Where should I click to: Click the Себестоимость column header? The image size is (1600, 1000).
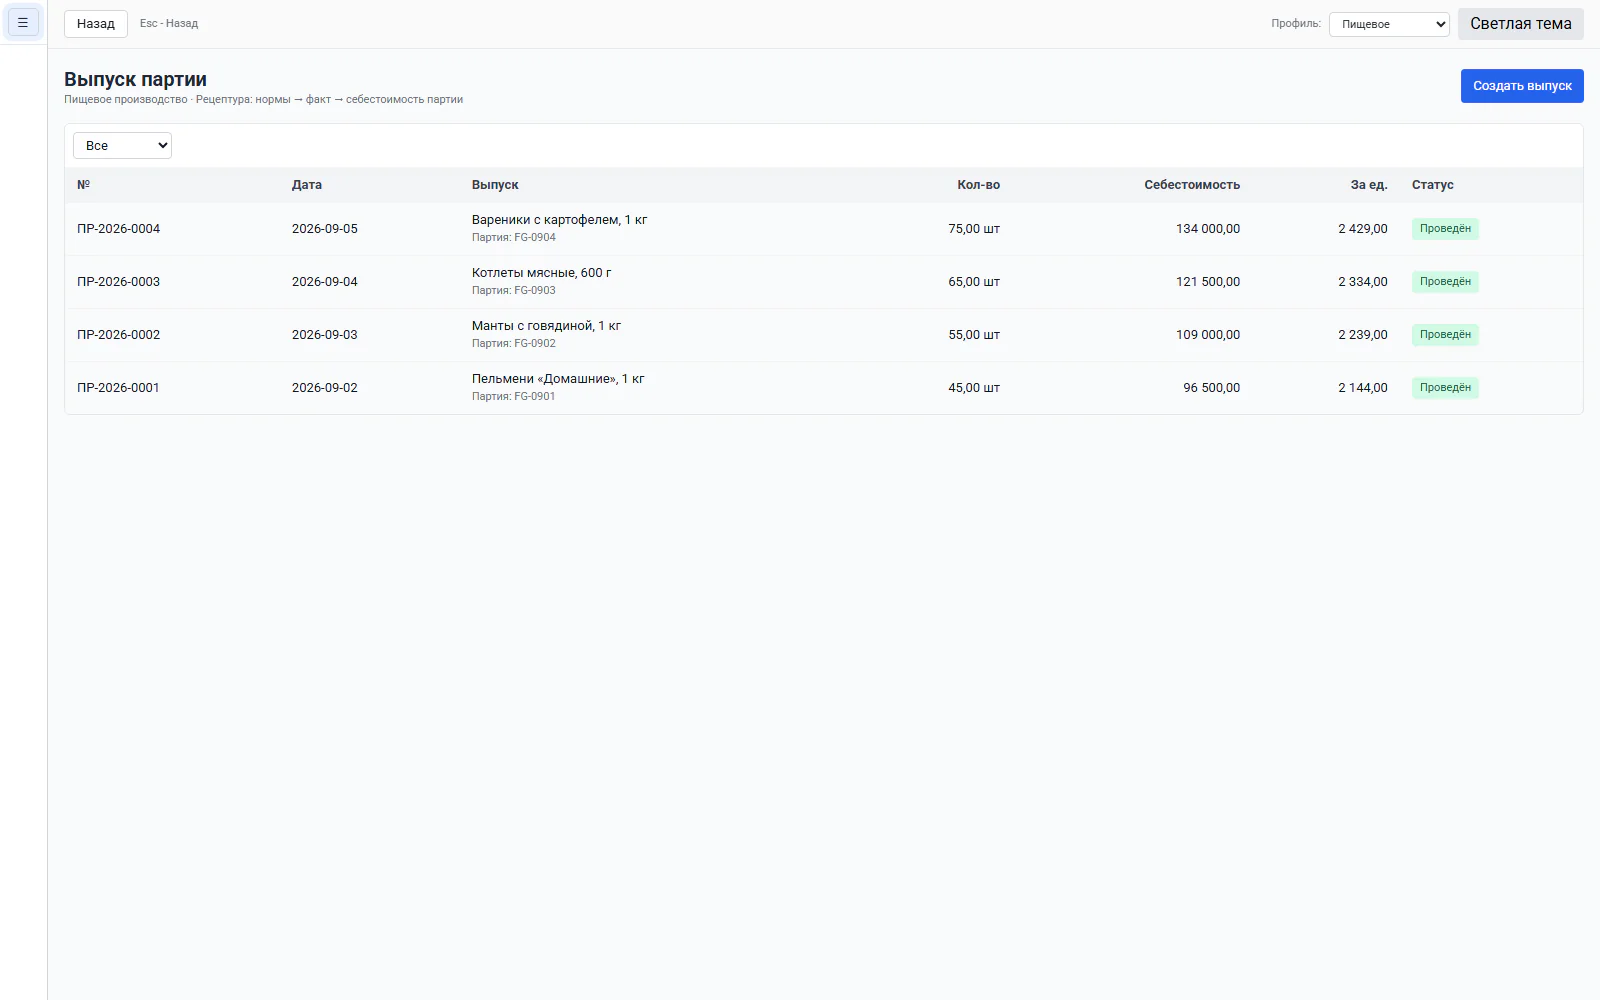1192,185
